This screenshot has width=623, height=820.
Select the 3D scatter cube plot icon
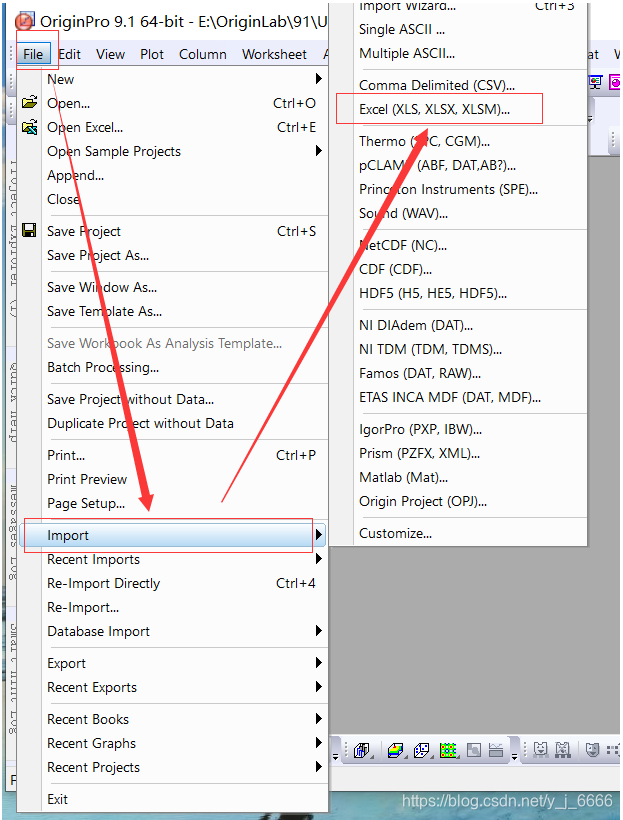click(421, 750)
